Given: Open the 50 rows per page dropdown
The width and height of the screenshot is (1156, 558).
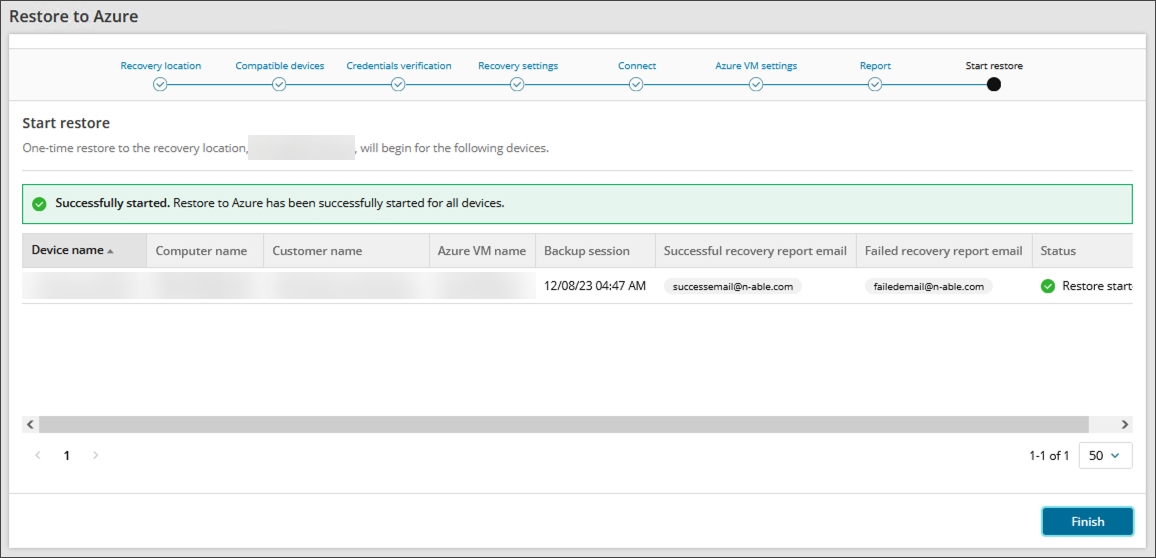Looking at the screenshot, I should [1105, 456].
